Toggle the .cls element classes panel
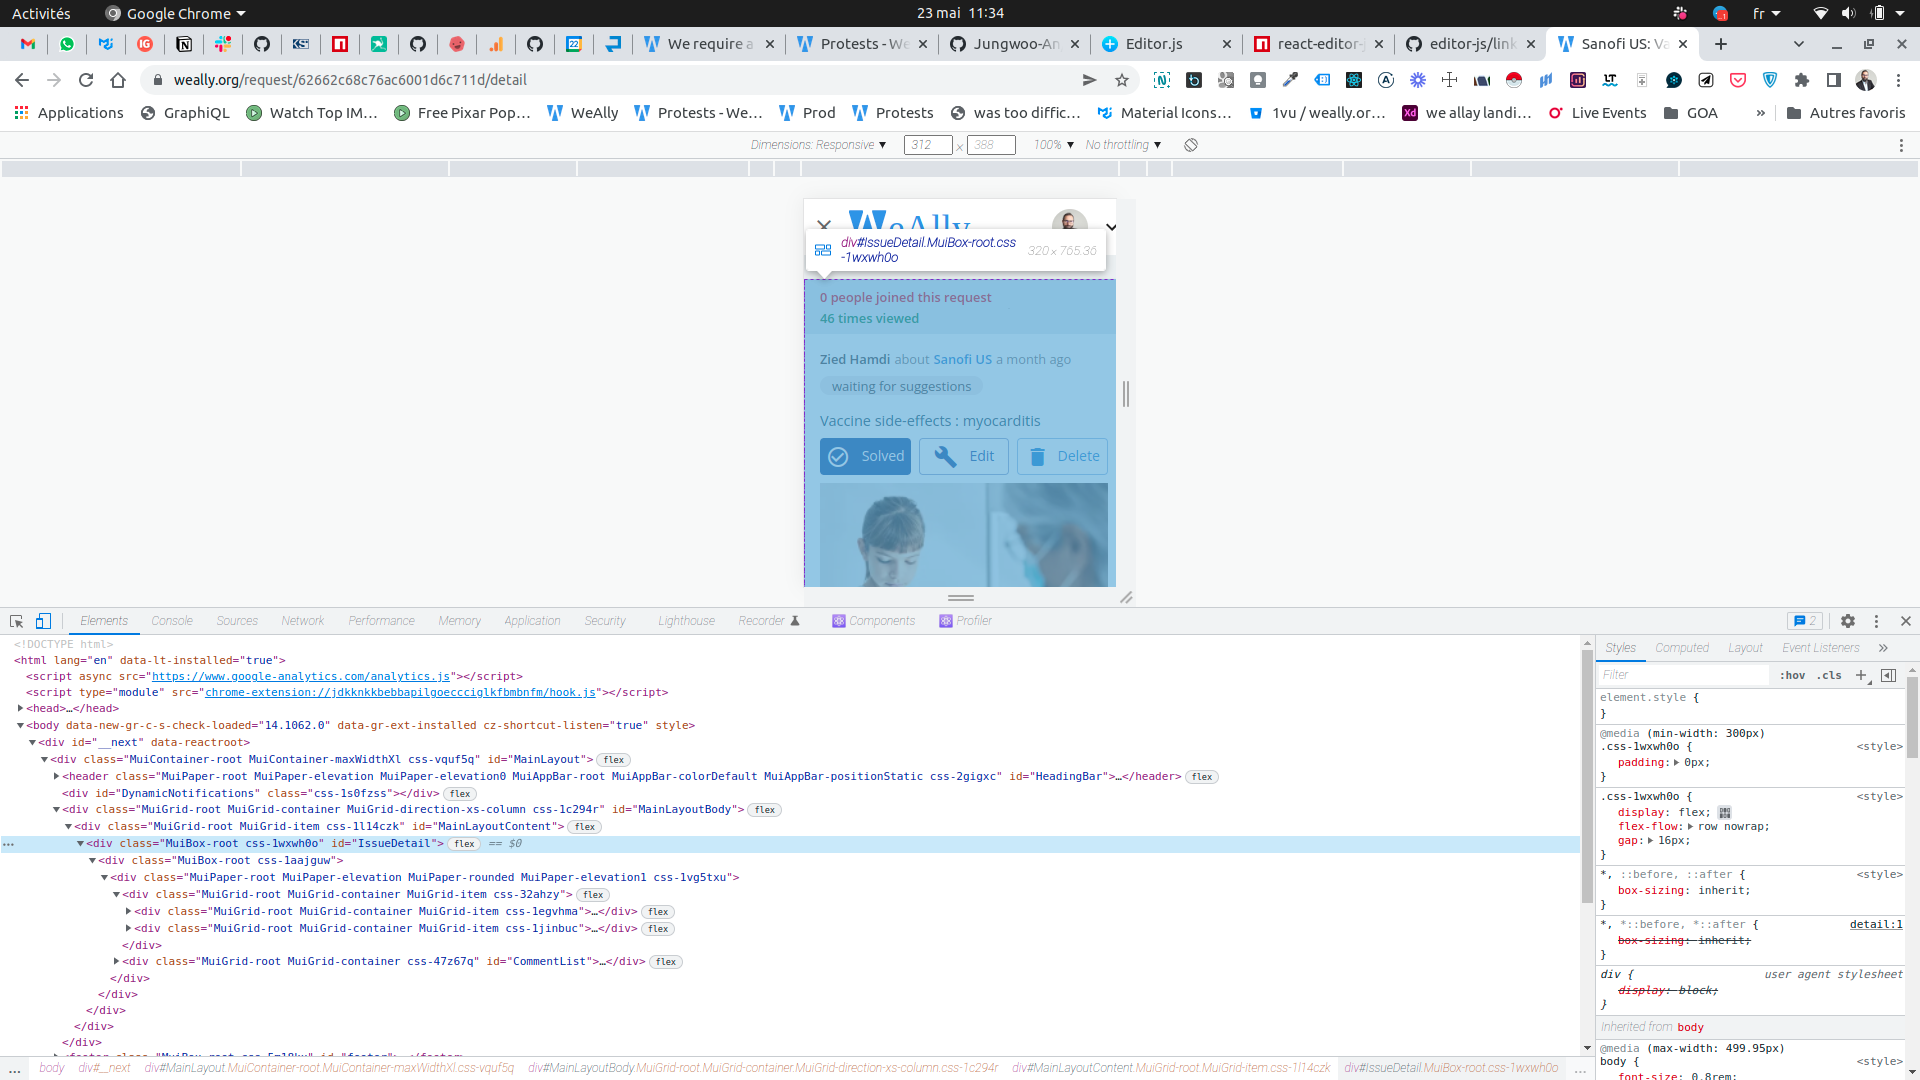 point(1829,676)
